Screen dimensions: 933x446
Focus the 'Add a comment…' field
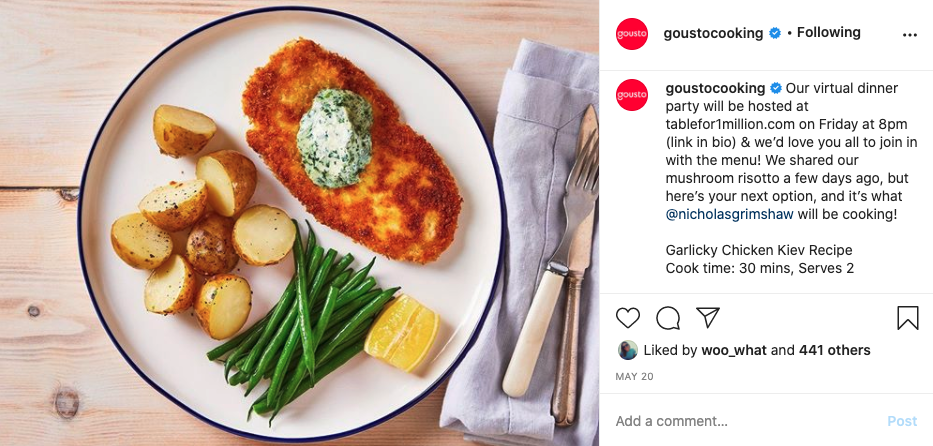pyautogui.click(x=740, y=421)
